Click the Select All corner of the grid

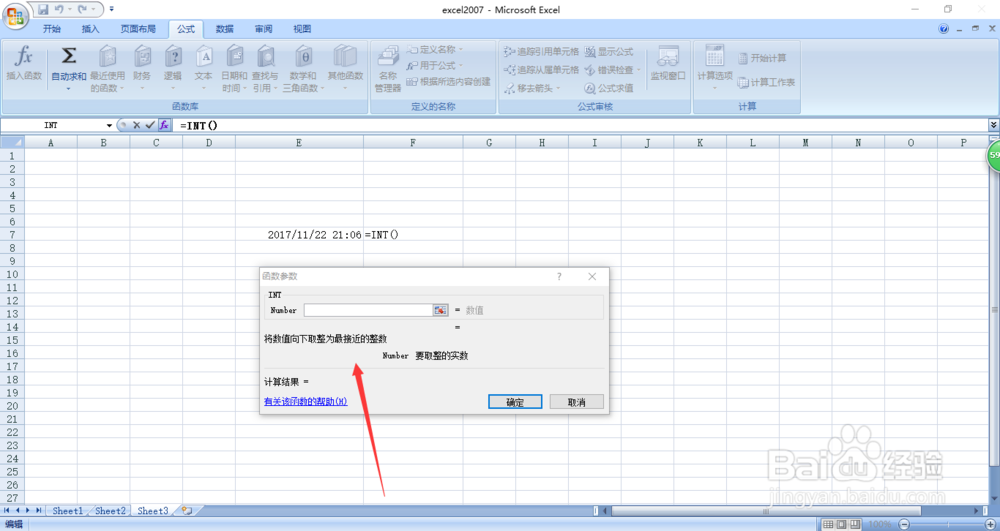pyautogui.click(x=12, y=143)
